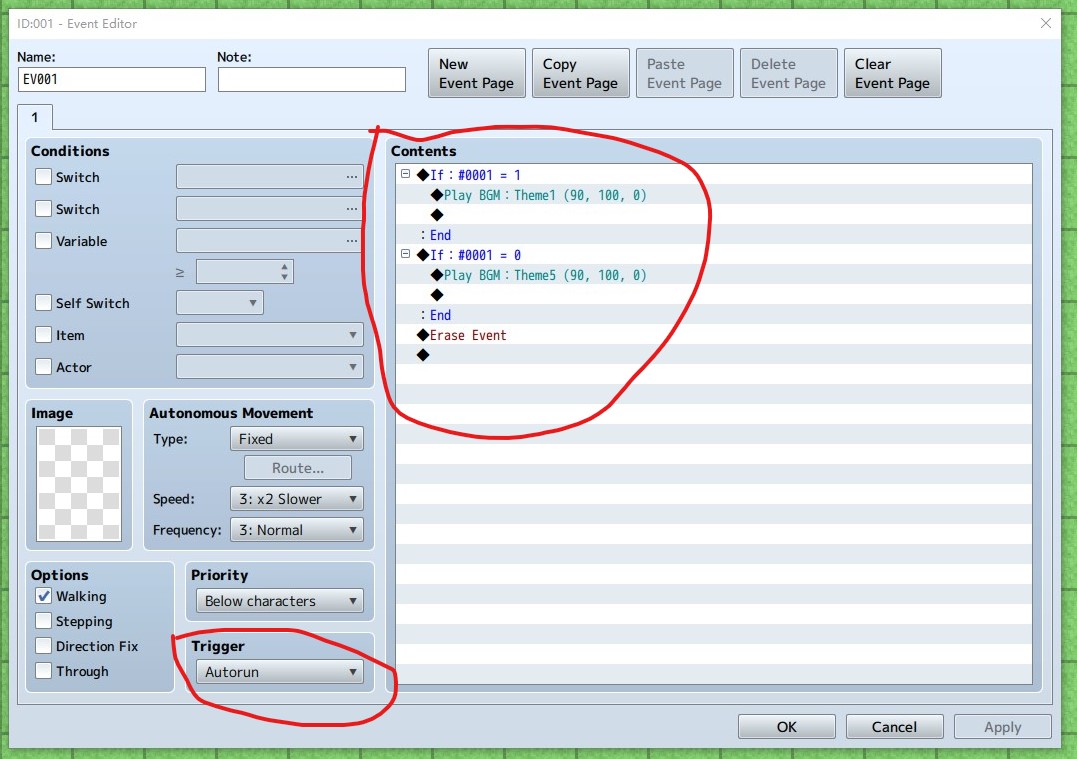
Task: Check the Item condition checkbox
Action: pos(43,335)
